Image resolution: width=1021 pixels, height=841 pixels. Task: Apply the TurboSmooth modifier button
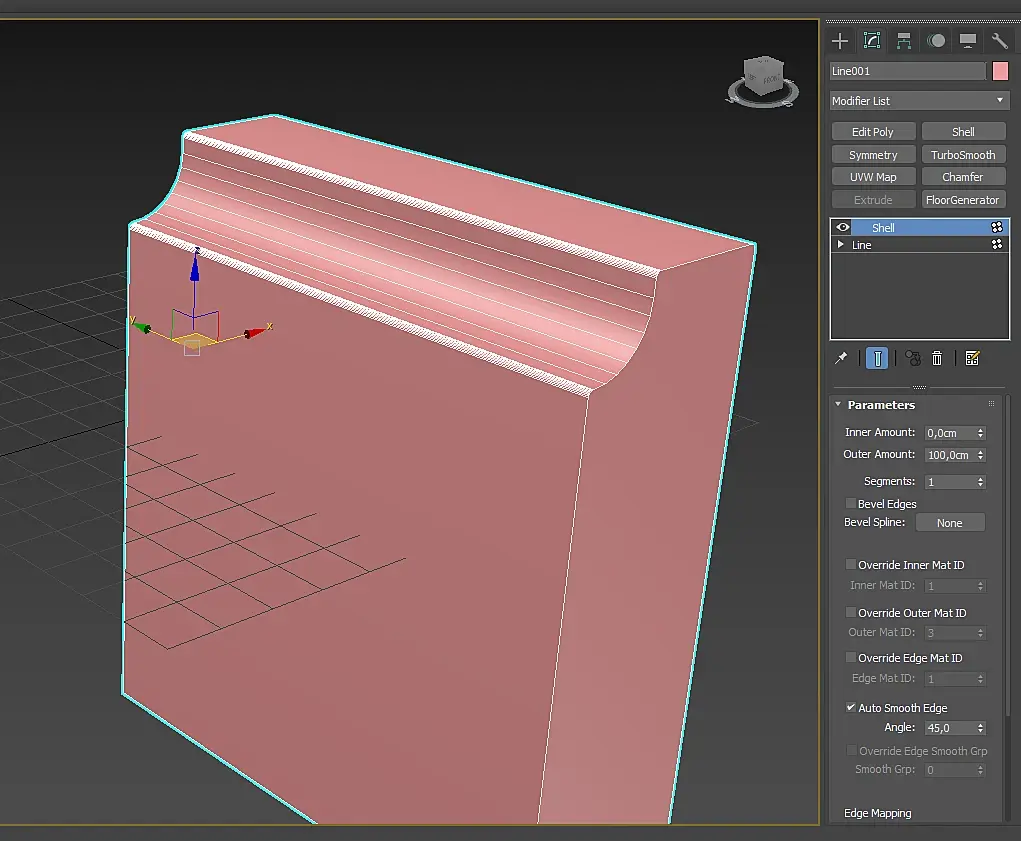click(x=963, y=155)
